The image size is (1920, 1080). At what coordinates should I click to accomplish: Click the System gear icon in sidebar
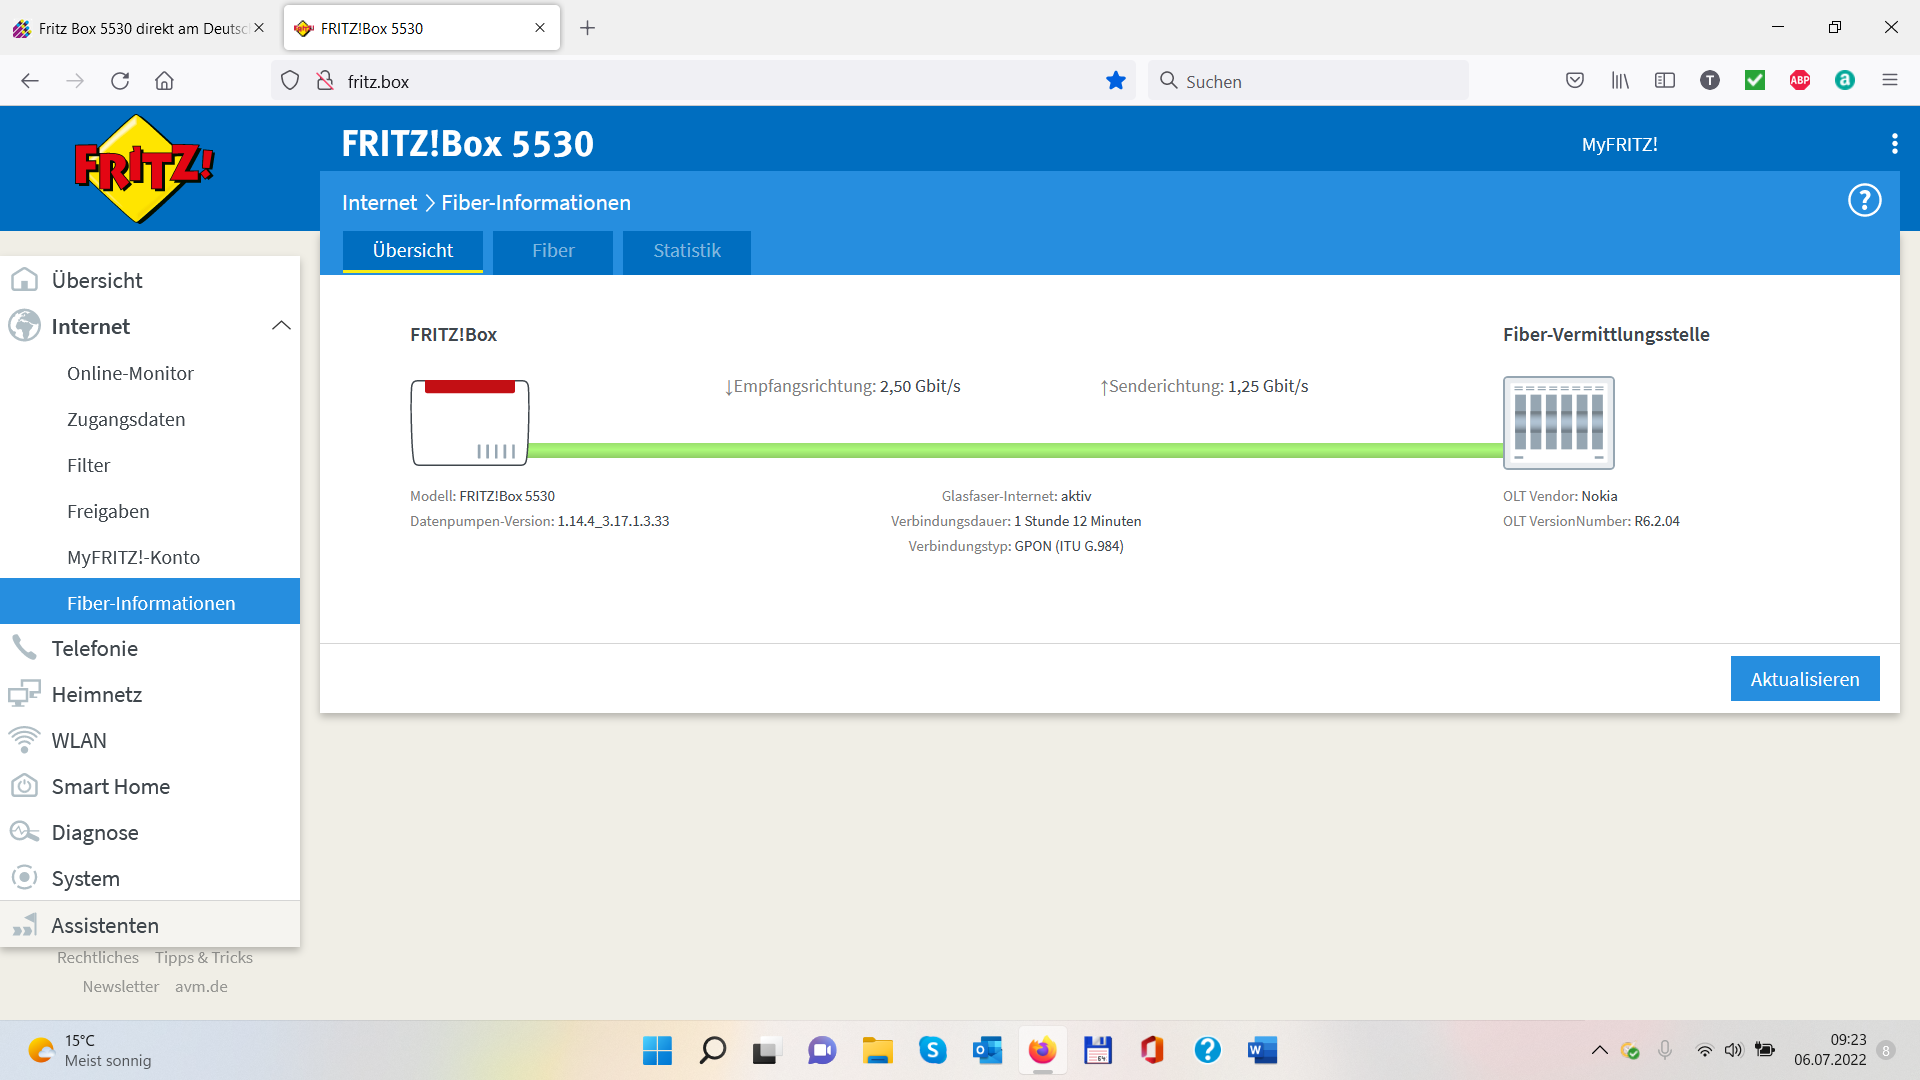tap(24, 878)
